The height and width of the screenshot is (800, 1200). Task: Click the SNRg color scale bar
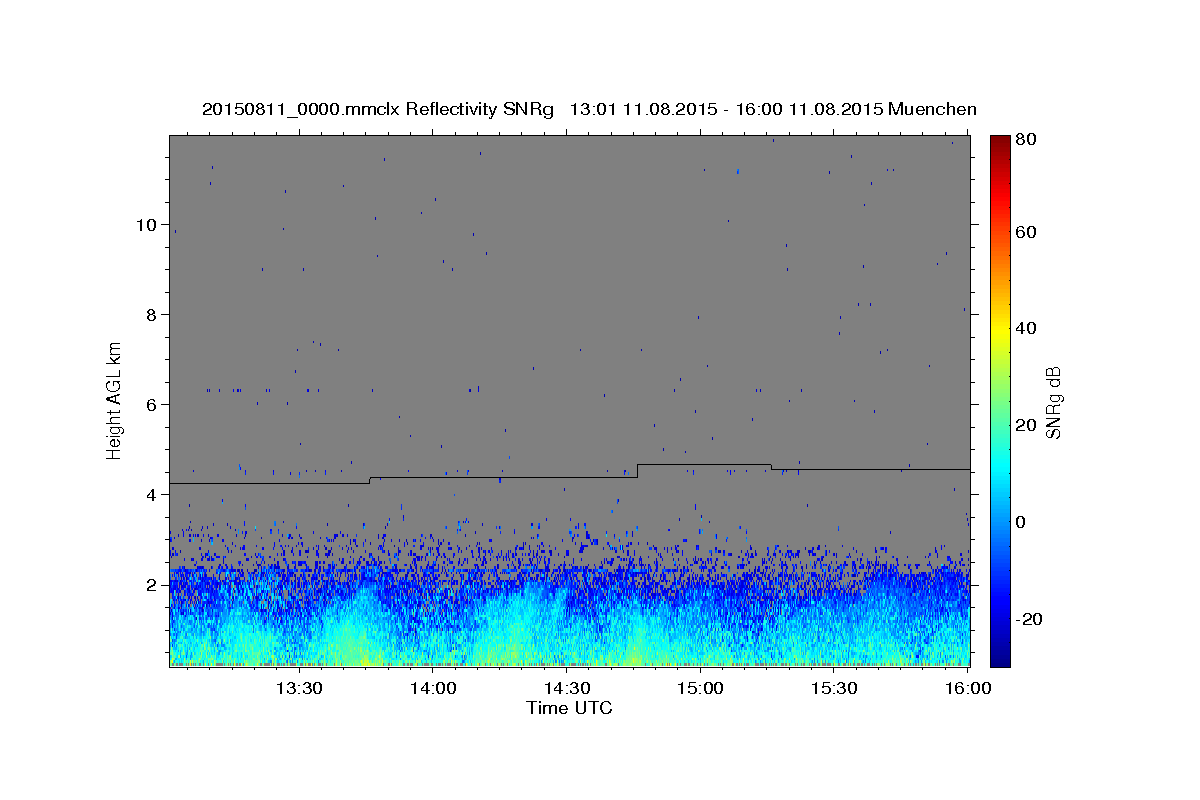1000,401
